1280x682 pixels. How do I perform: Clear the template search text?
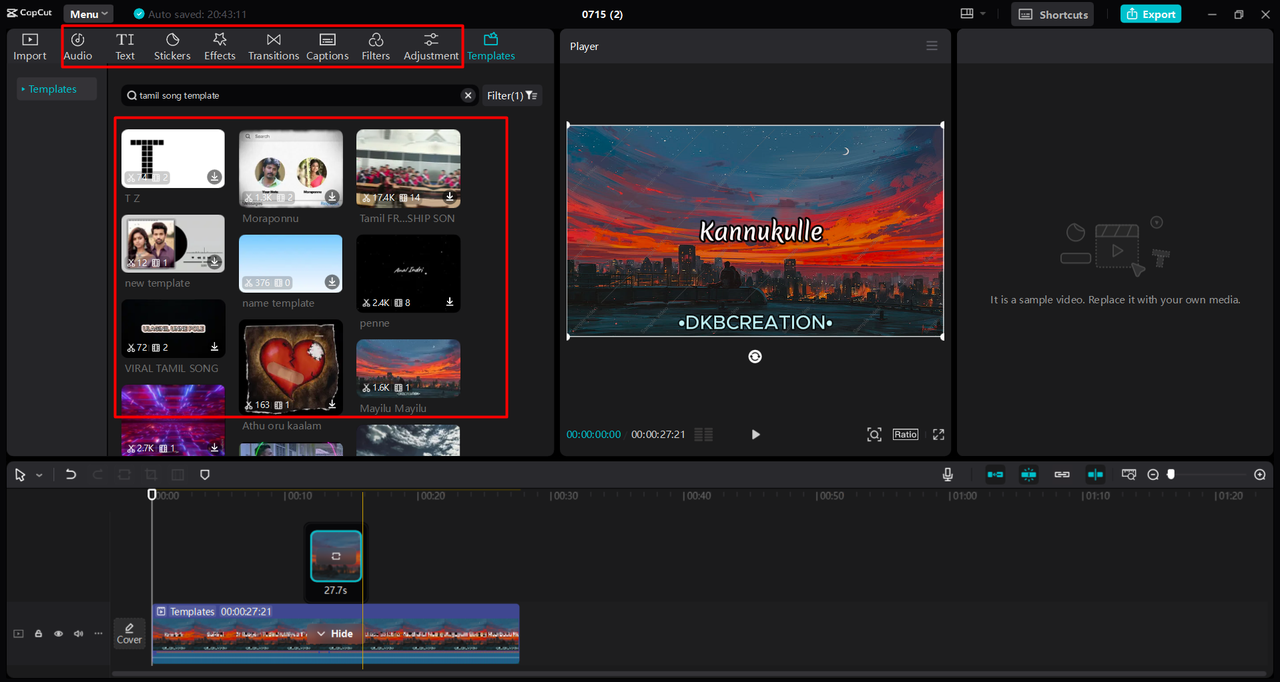[468, 95]
